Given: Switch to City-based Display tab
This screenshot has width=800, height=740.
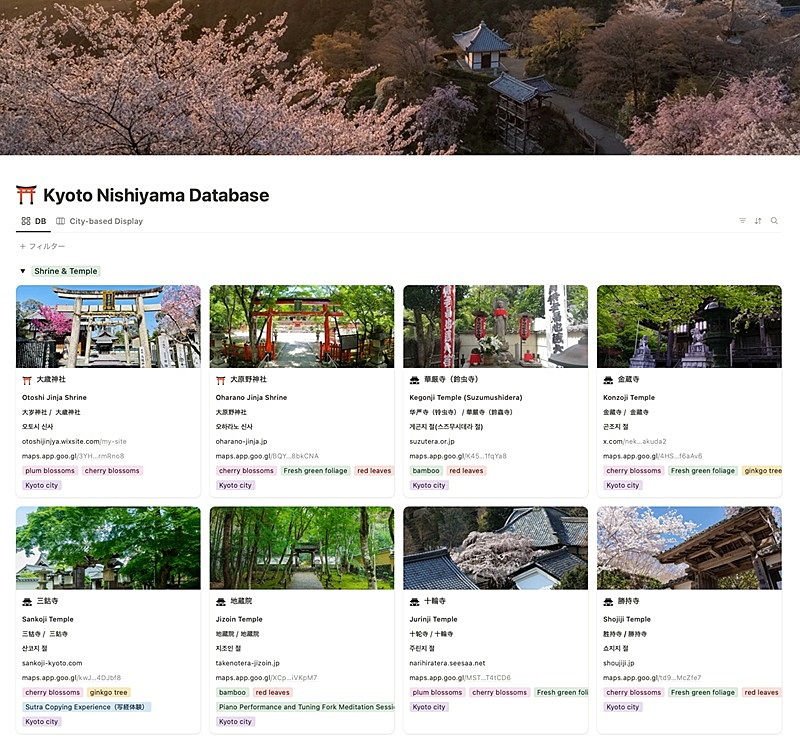Looking at the screenshot, I should click(99, 221).
